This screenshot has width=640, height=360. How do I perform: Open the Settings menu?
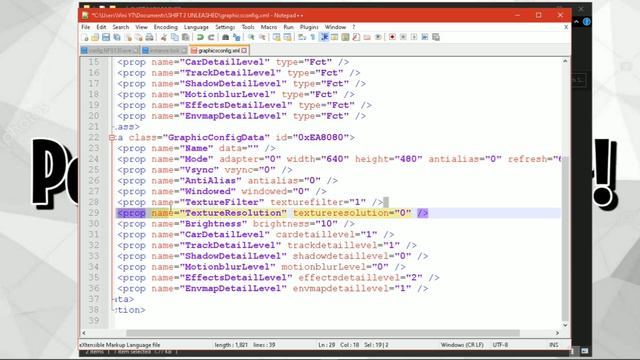coord(225,27)
